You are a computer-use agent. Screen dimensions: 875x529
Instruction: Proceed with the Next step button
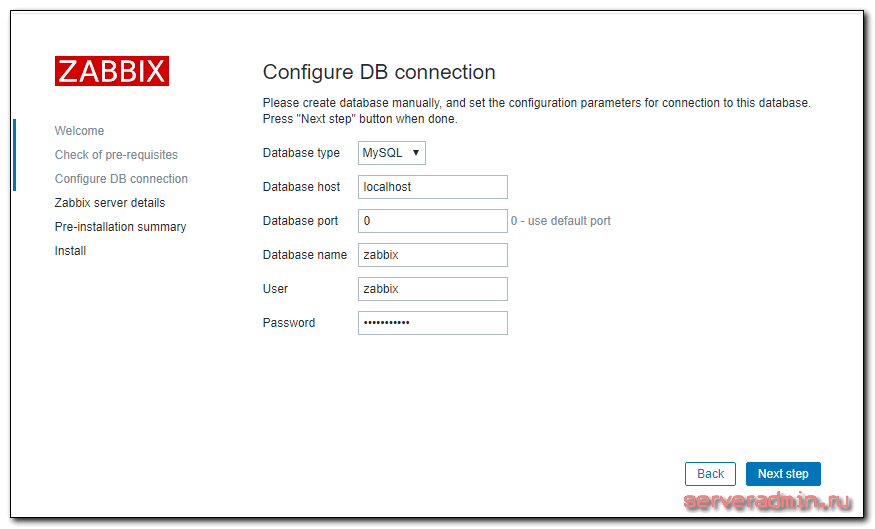coord(783,474)
